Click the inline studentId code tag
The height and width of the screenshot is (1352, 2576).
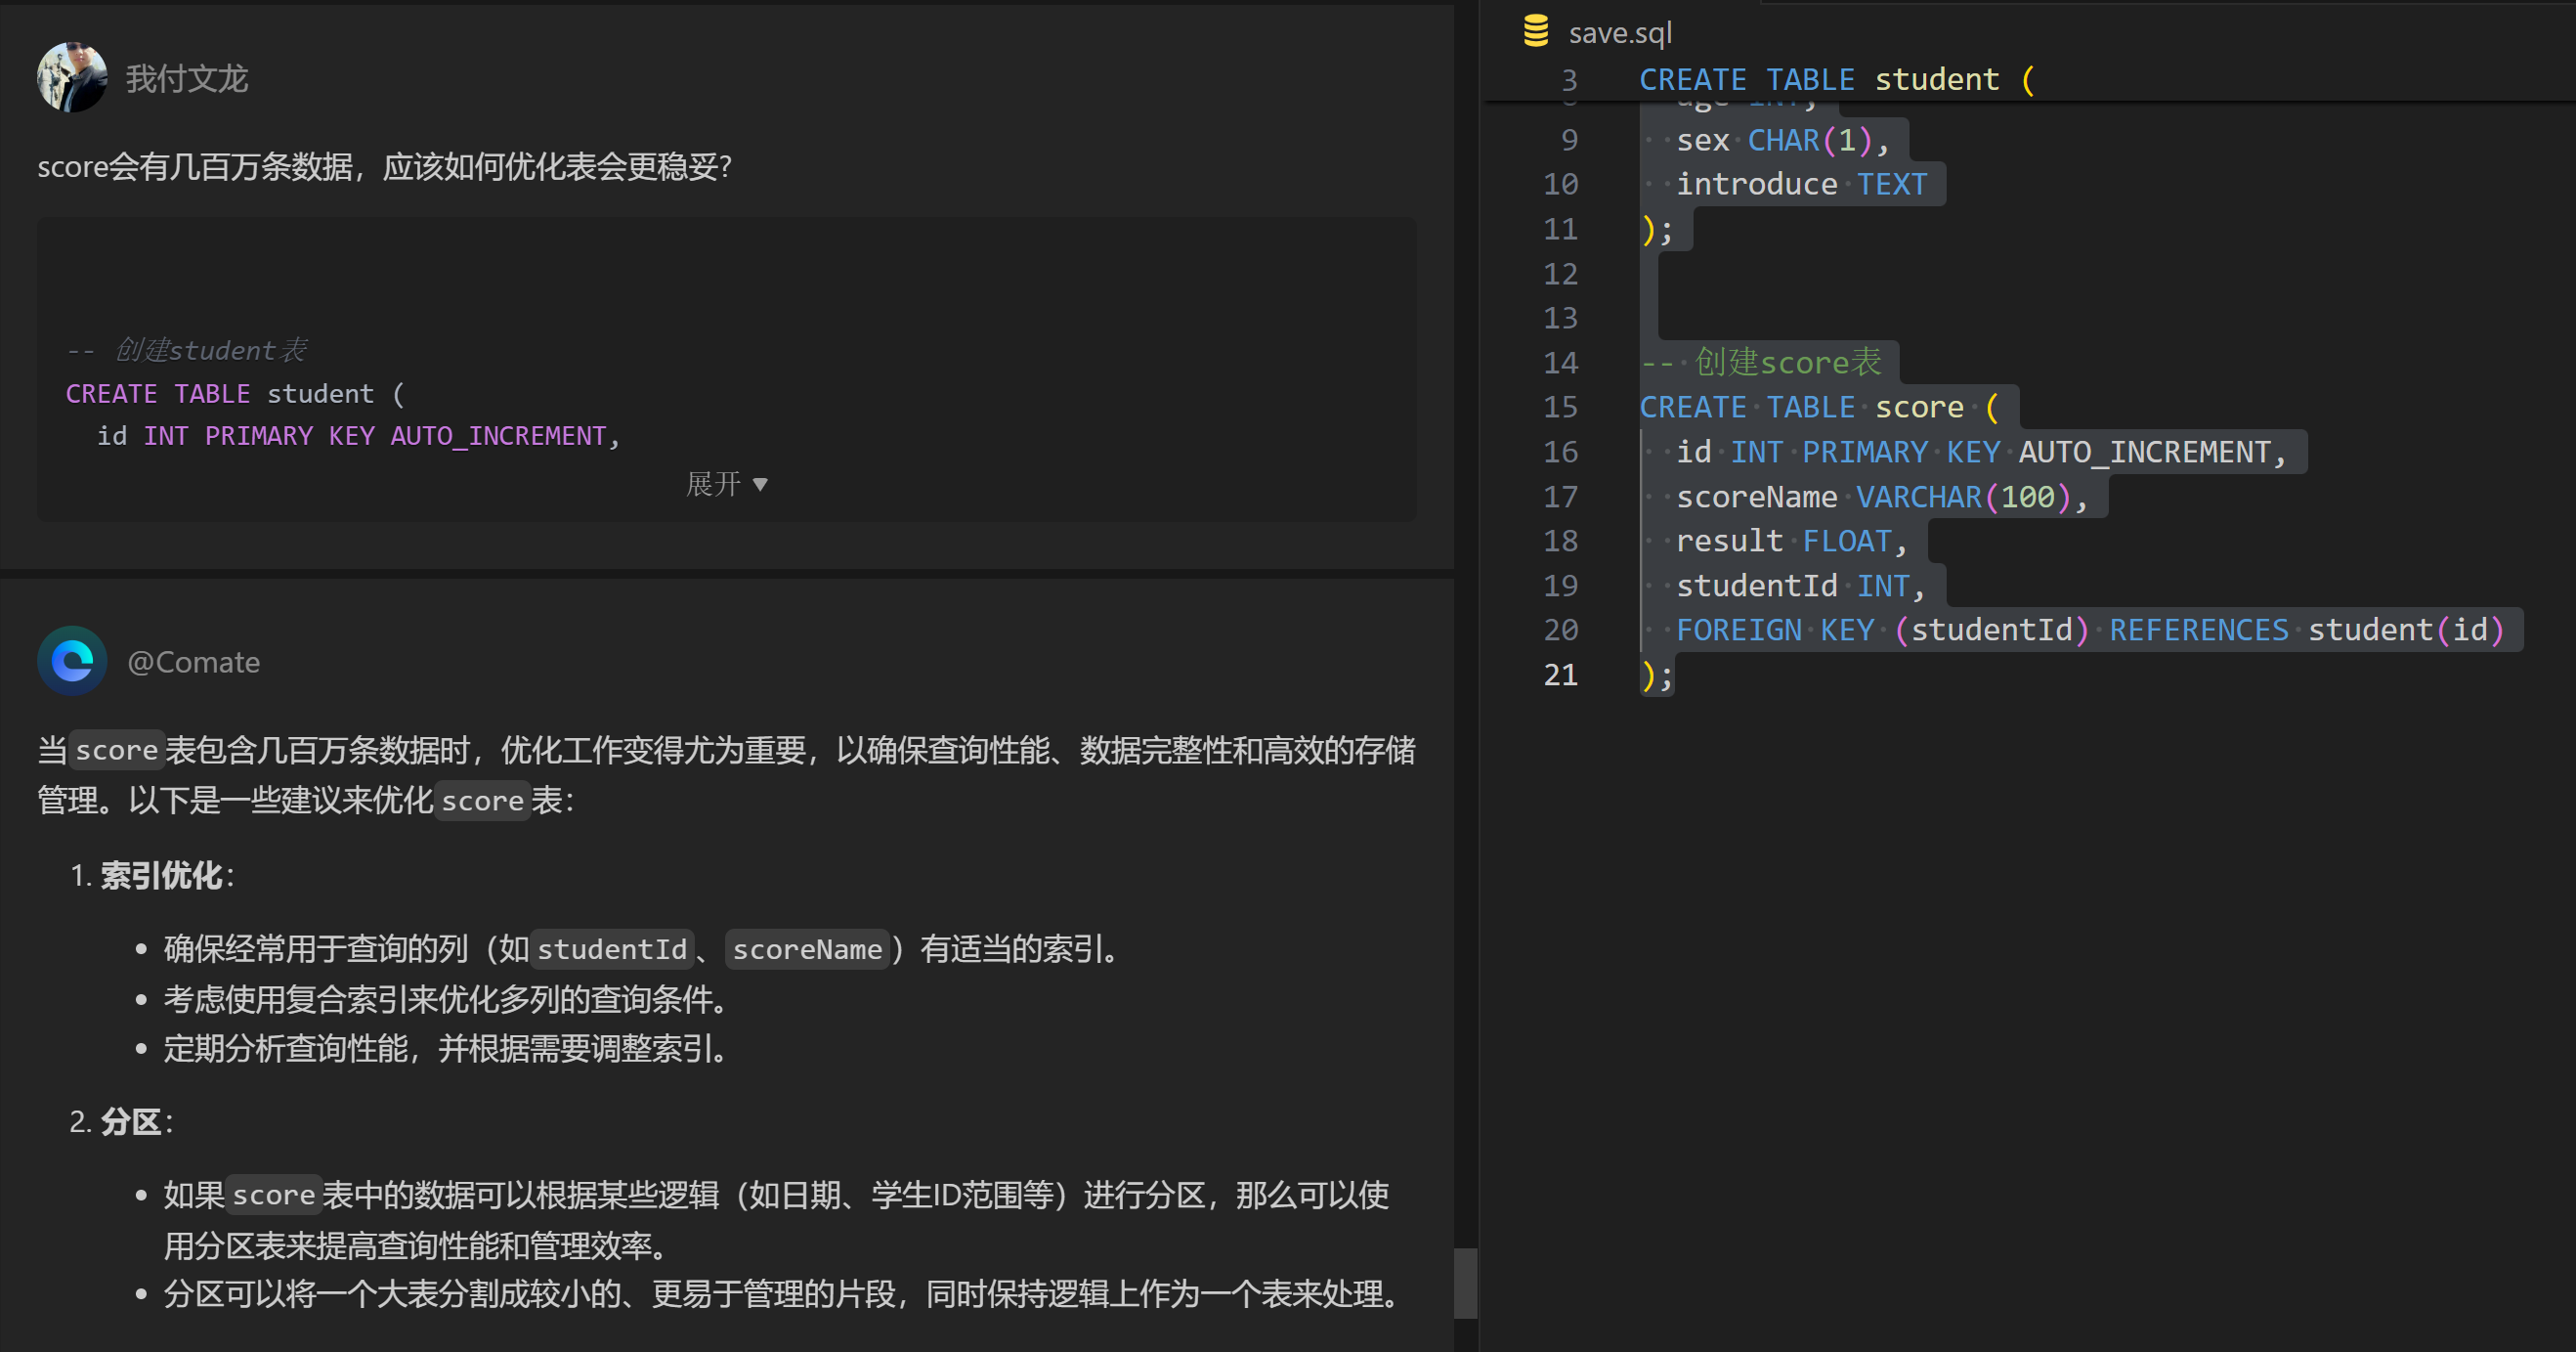click(612, 949)
